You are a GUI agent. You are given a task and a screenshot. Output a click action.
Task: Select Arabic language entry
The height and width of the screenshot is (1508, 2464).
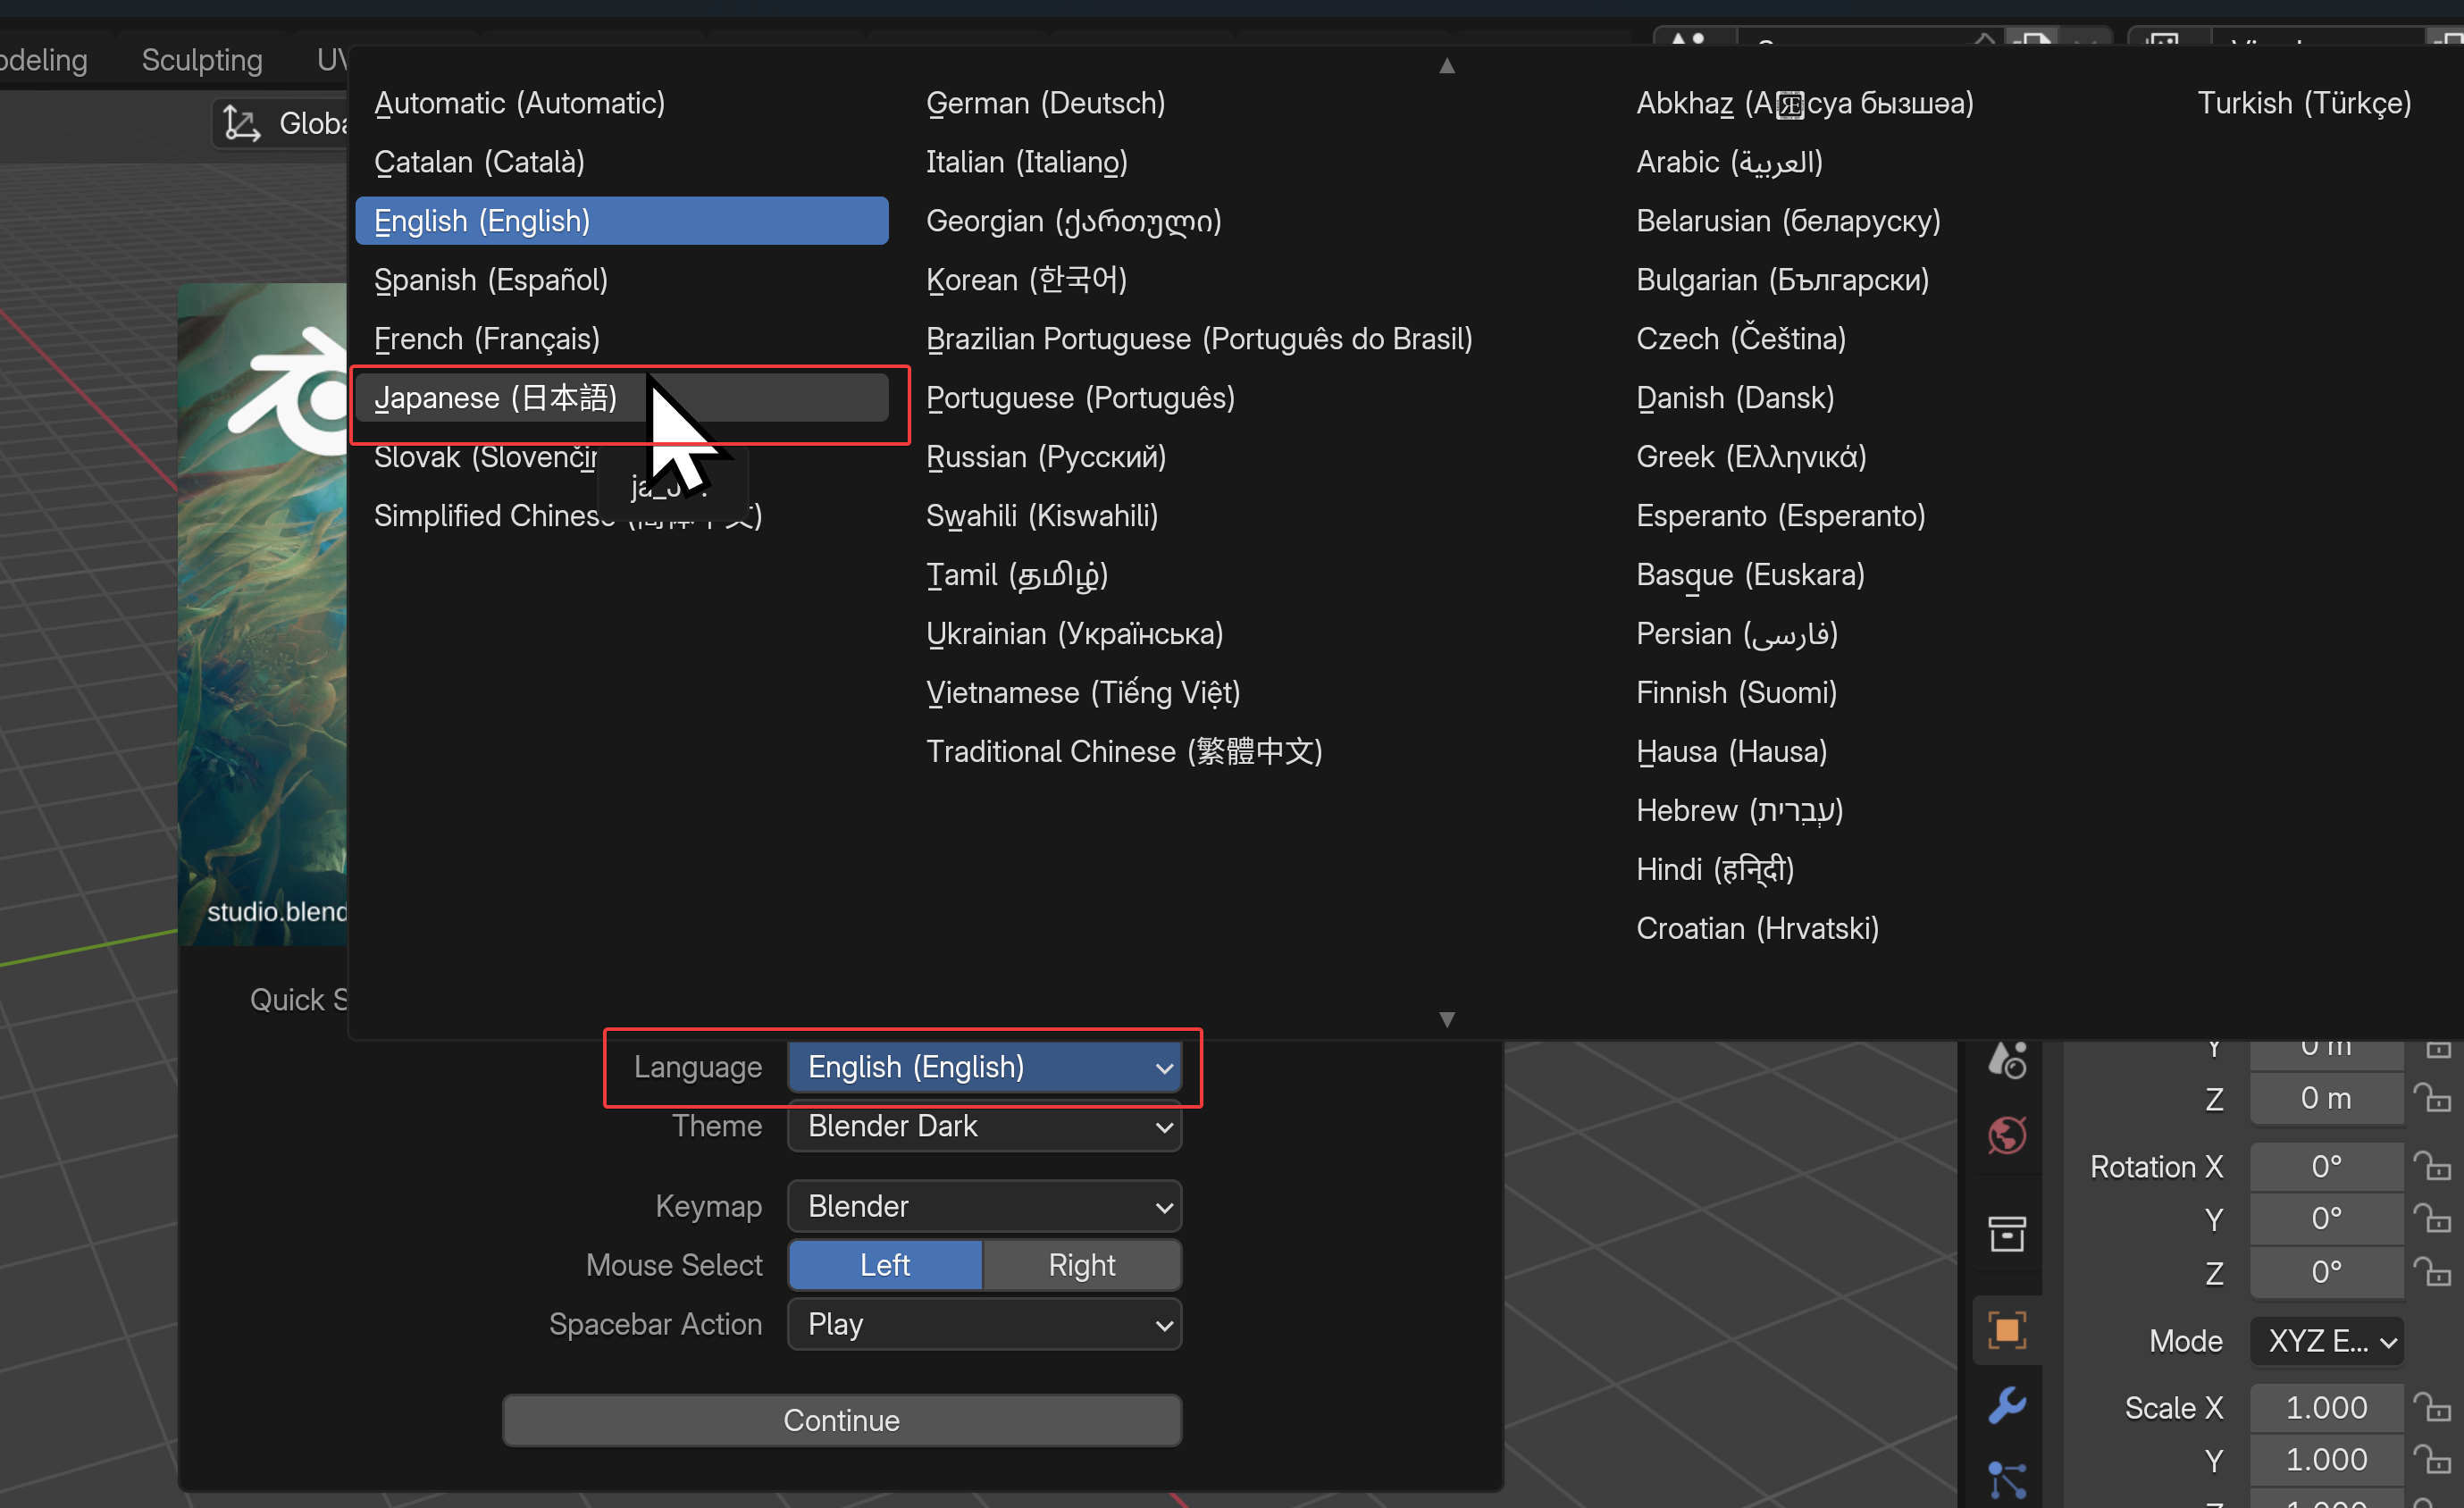tap(1729, 162)
